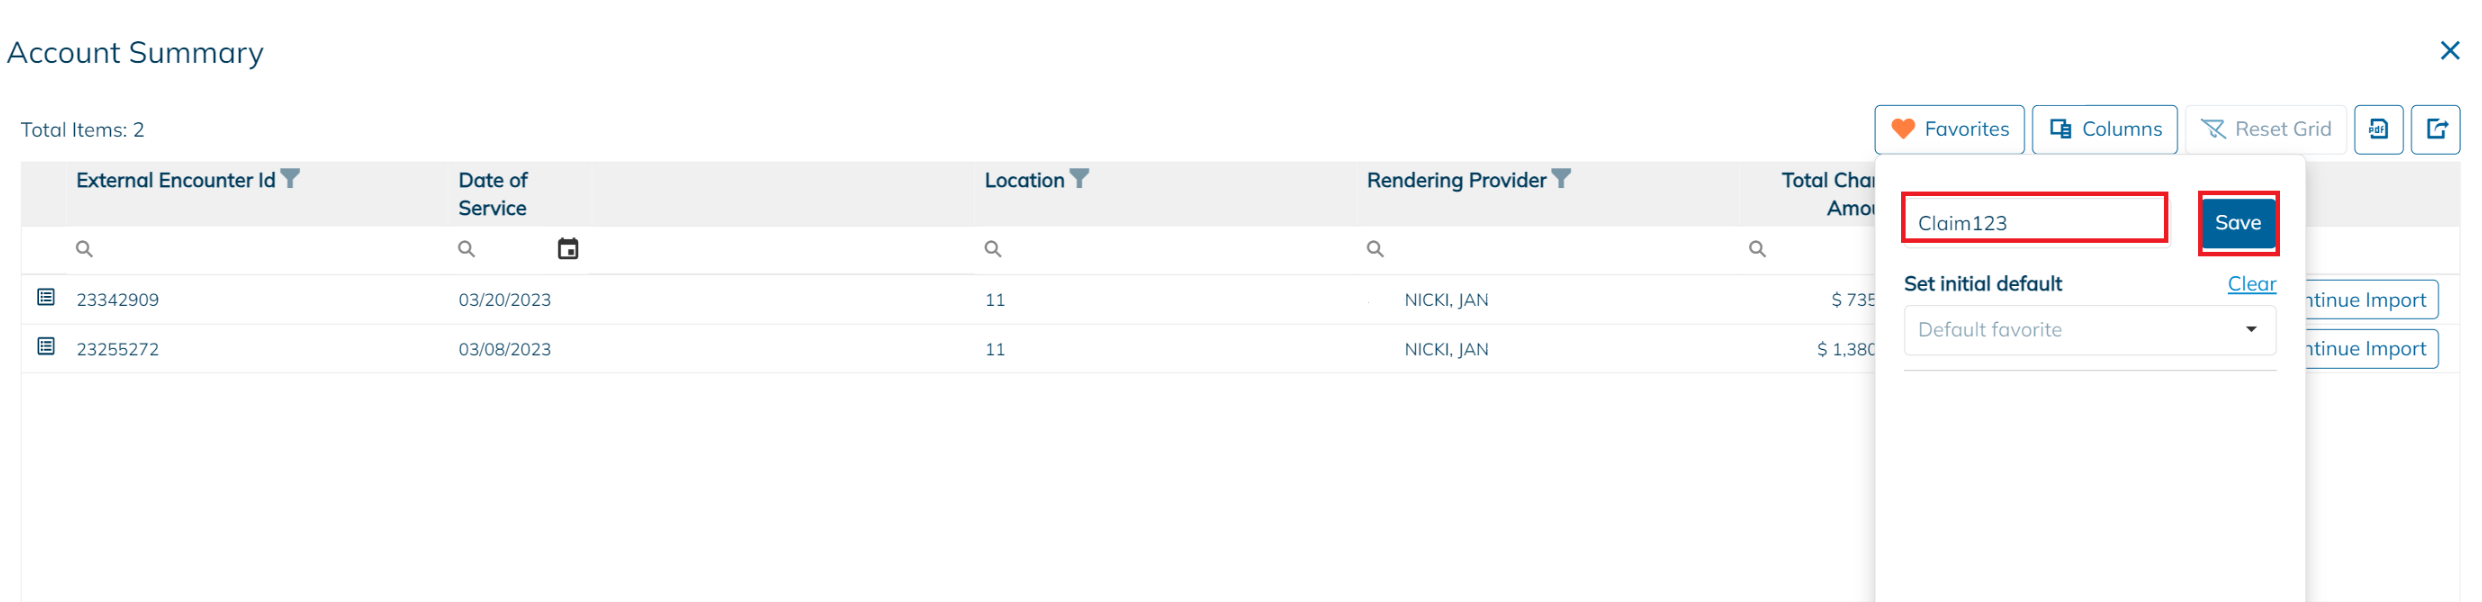The height and width of the screenshot is (602, 2482).
Task: Open filter on External Encounter Id column
Action: 290,179
